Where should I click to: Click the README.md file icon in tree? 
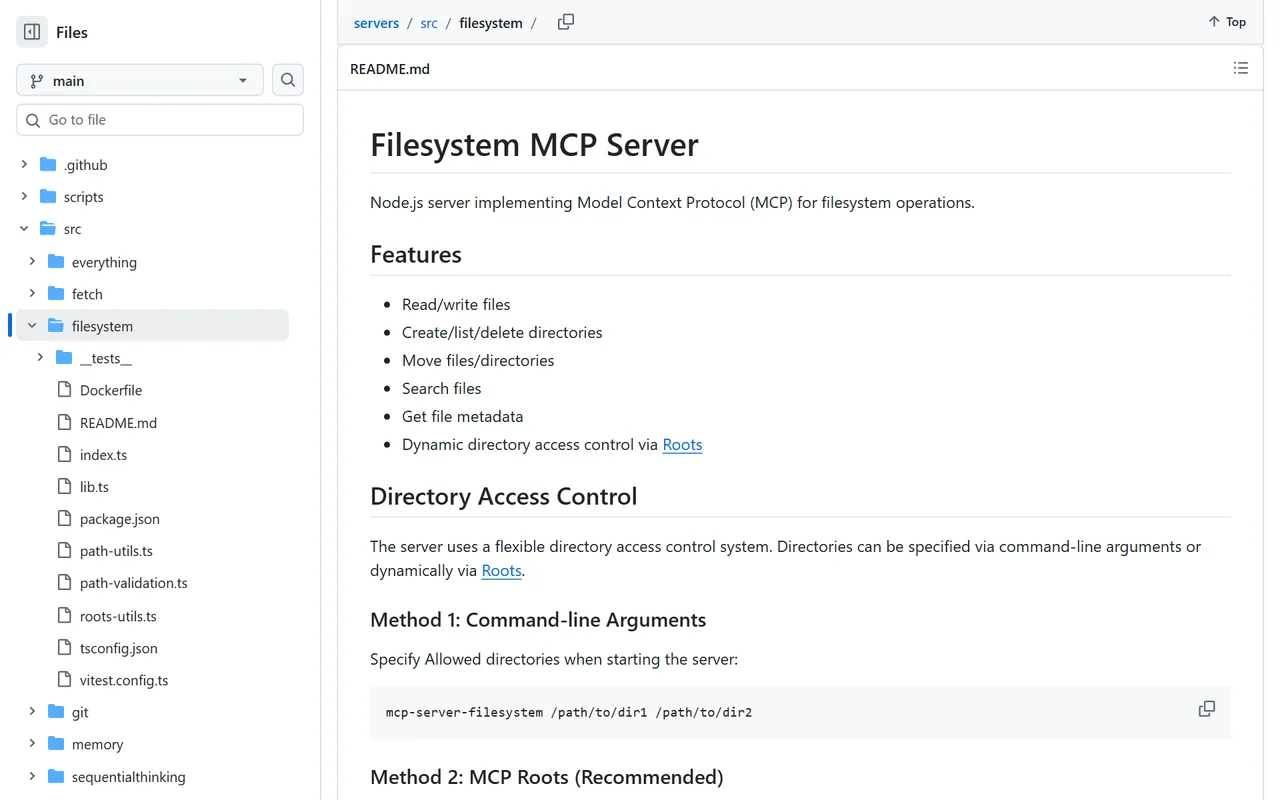tap(64, 422)
